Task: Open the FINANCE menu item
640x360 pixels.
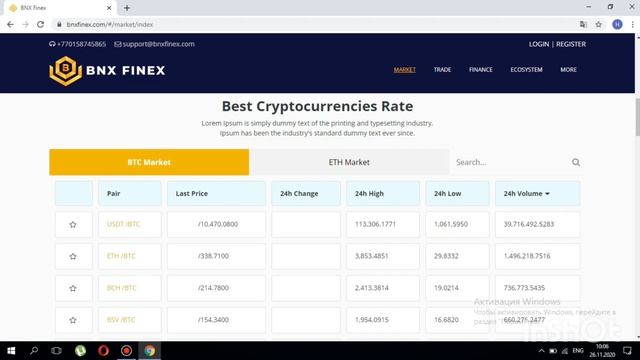Action: (481, 70)
